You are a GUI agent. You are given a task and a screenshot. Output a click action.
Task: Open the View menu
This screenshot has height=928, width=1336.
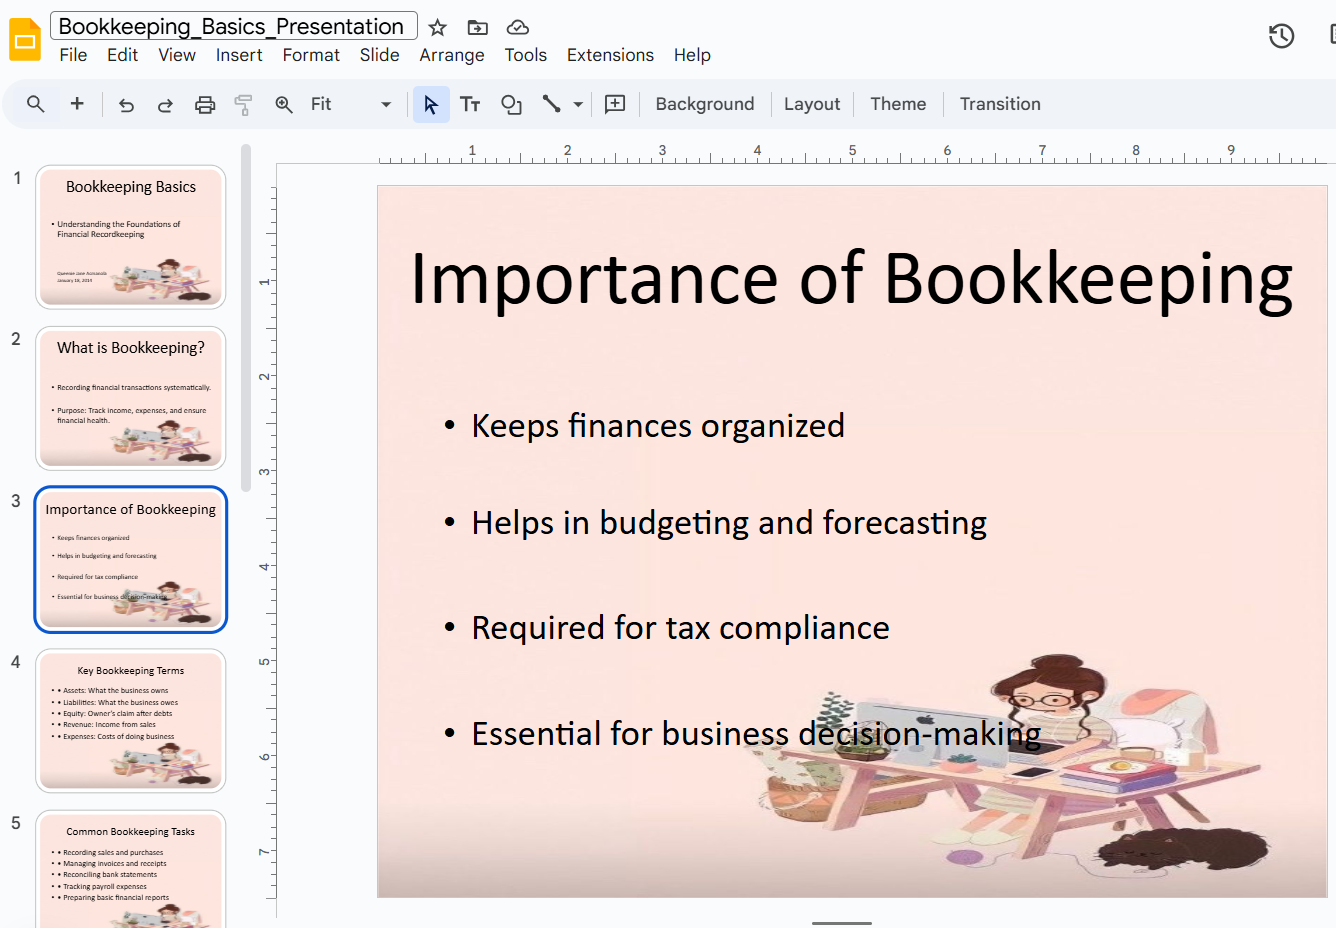(x=177, y=55)
